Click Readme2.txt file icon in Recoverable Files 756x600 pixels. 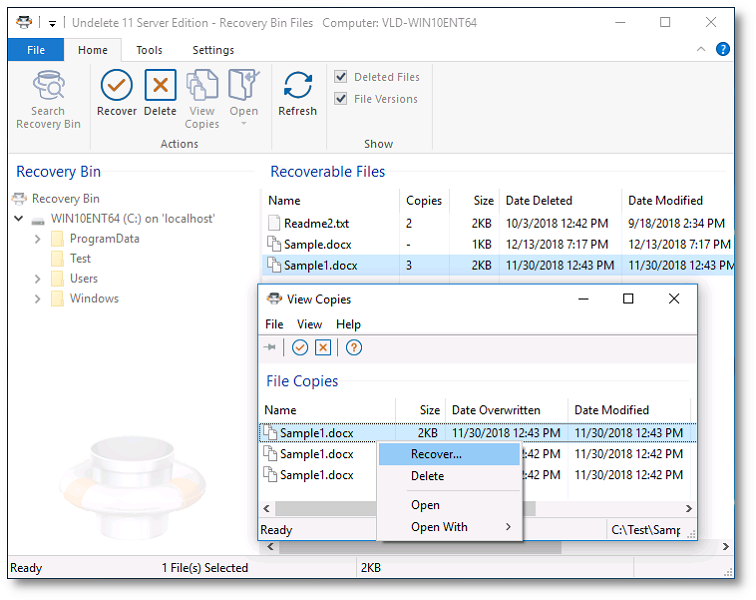274,223
